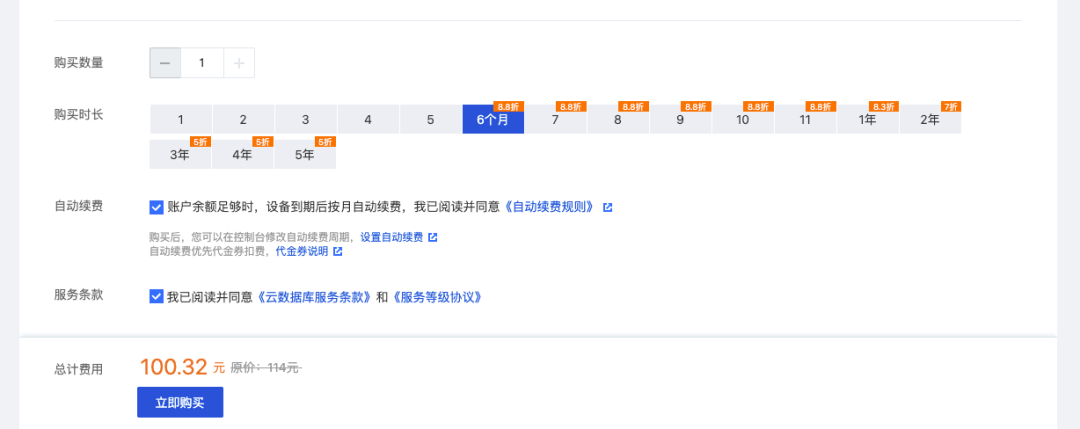Click external-link icon after 自动续费规则

coord(608,207)
